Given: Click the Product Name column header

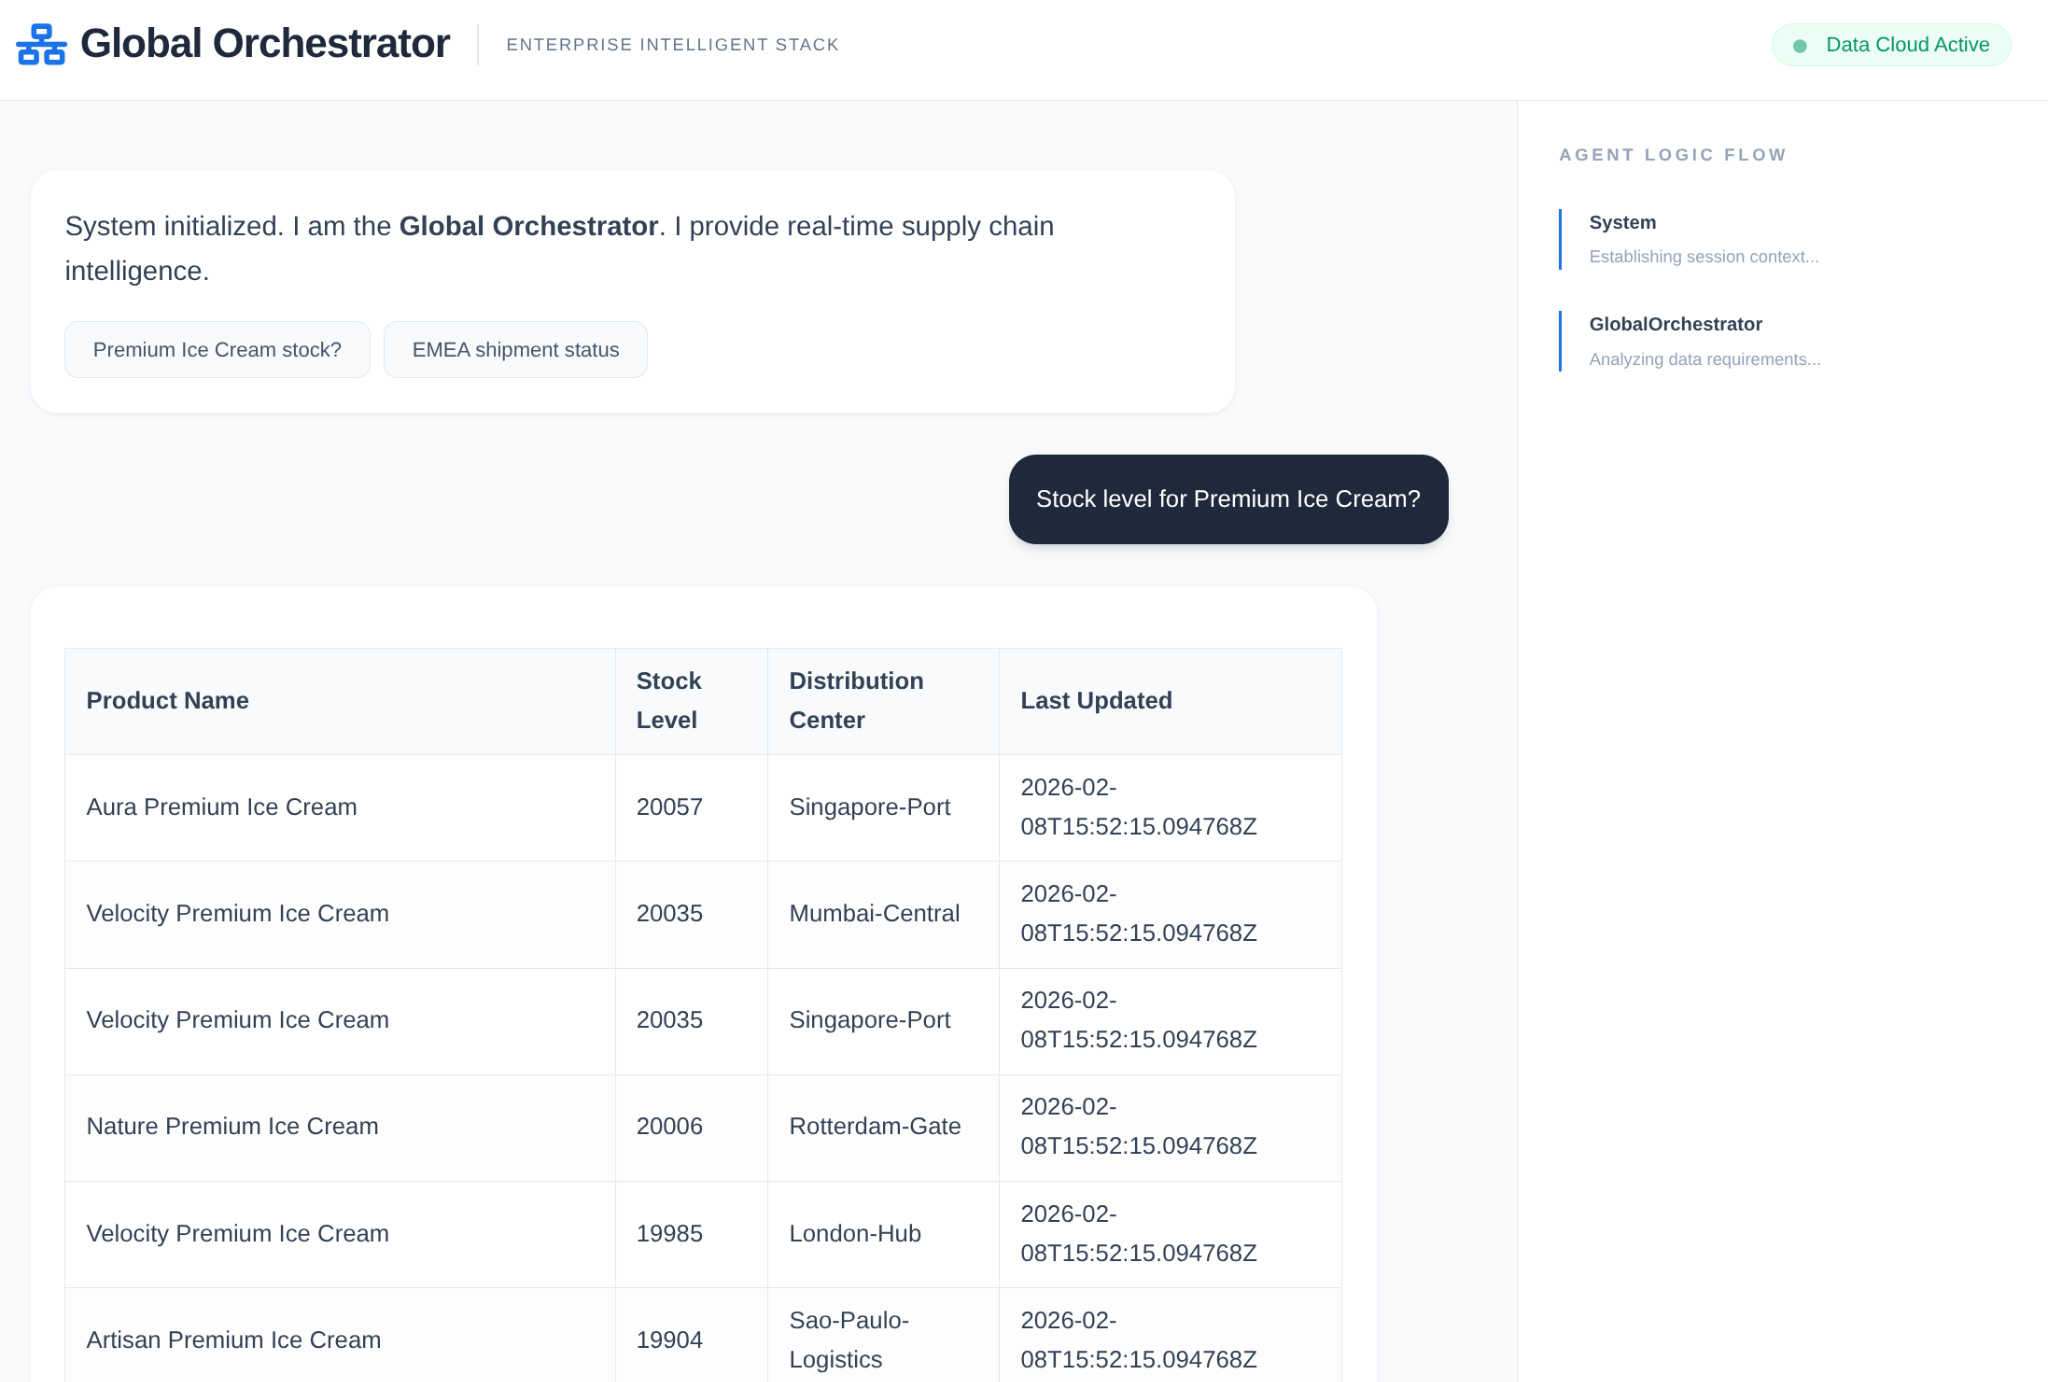Looking at the screenshot, I should point(167,701).
